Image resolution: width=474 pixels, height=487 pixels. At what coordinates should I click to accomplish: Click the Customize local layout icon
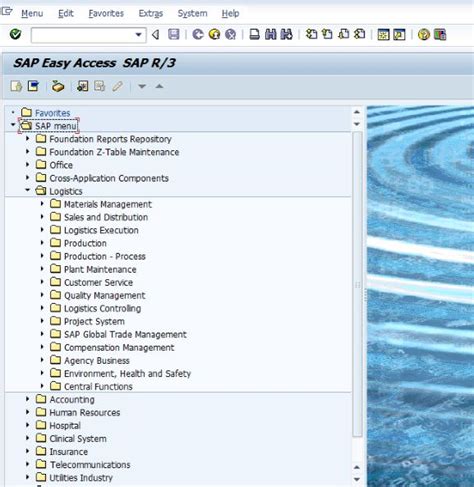[440, 34]
